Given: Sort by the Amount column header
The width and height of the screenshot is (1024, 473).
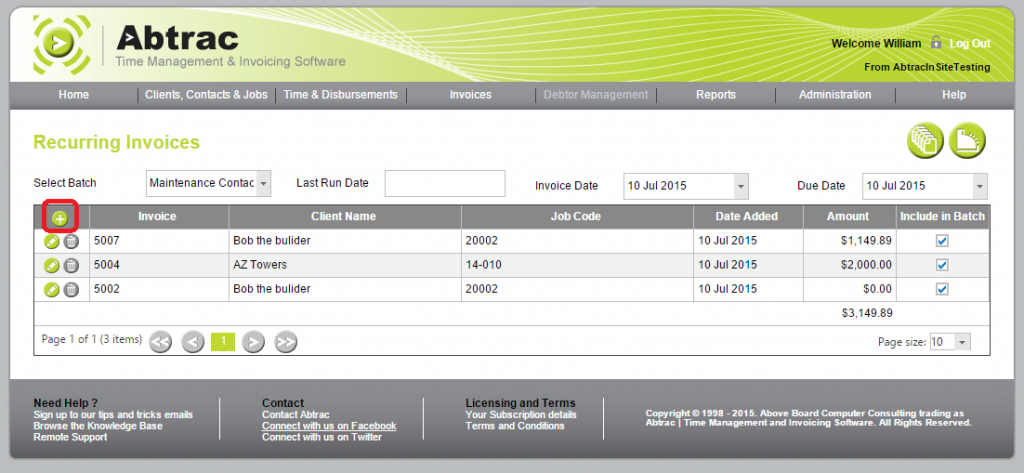Looking at the screenshot, I should click(x=848, y=216).
